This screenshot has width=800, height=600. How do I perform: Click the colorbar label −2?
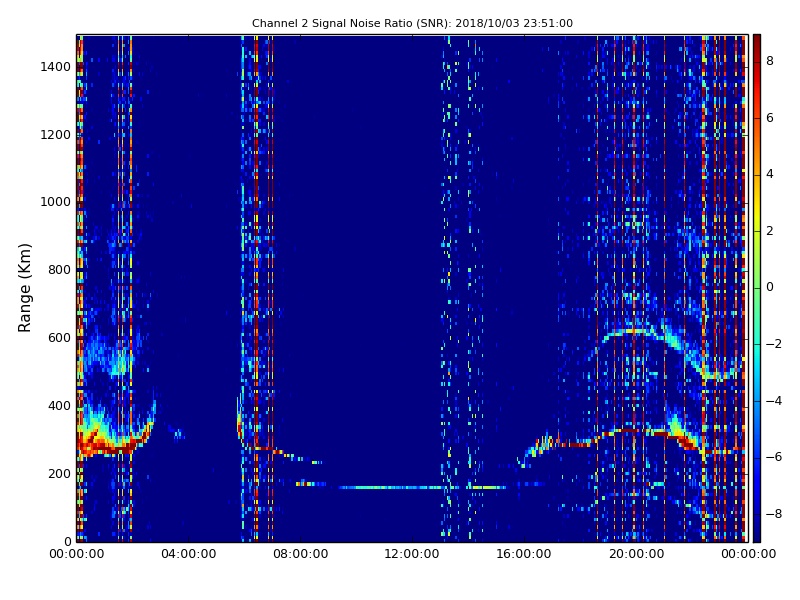pyautogui.click(x=773, y=344)
